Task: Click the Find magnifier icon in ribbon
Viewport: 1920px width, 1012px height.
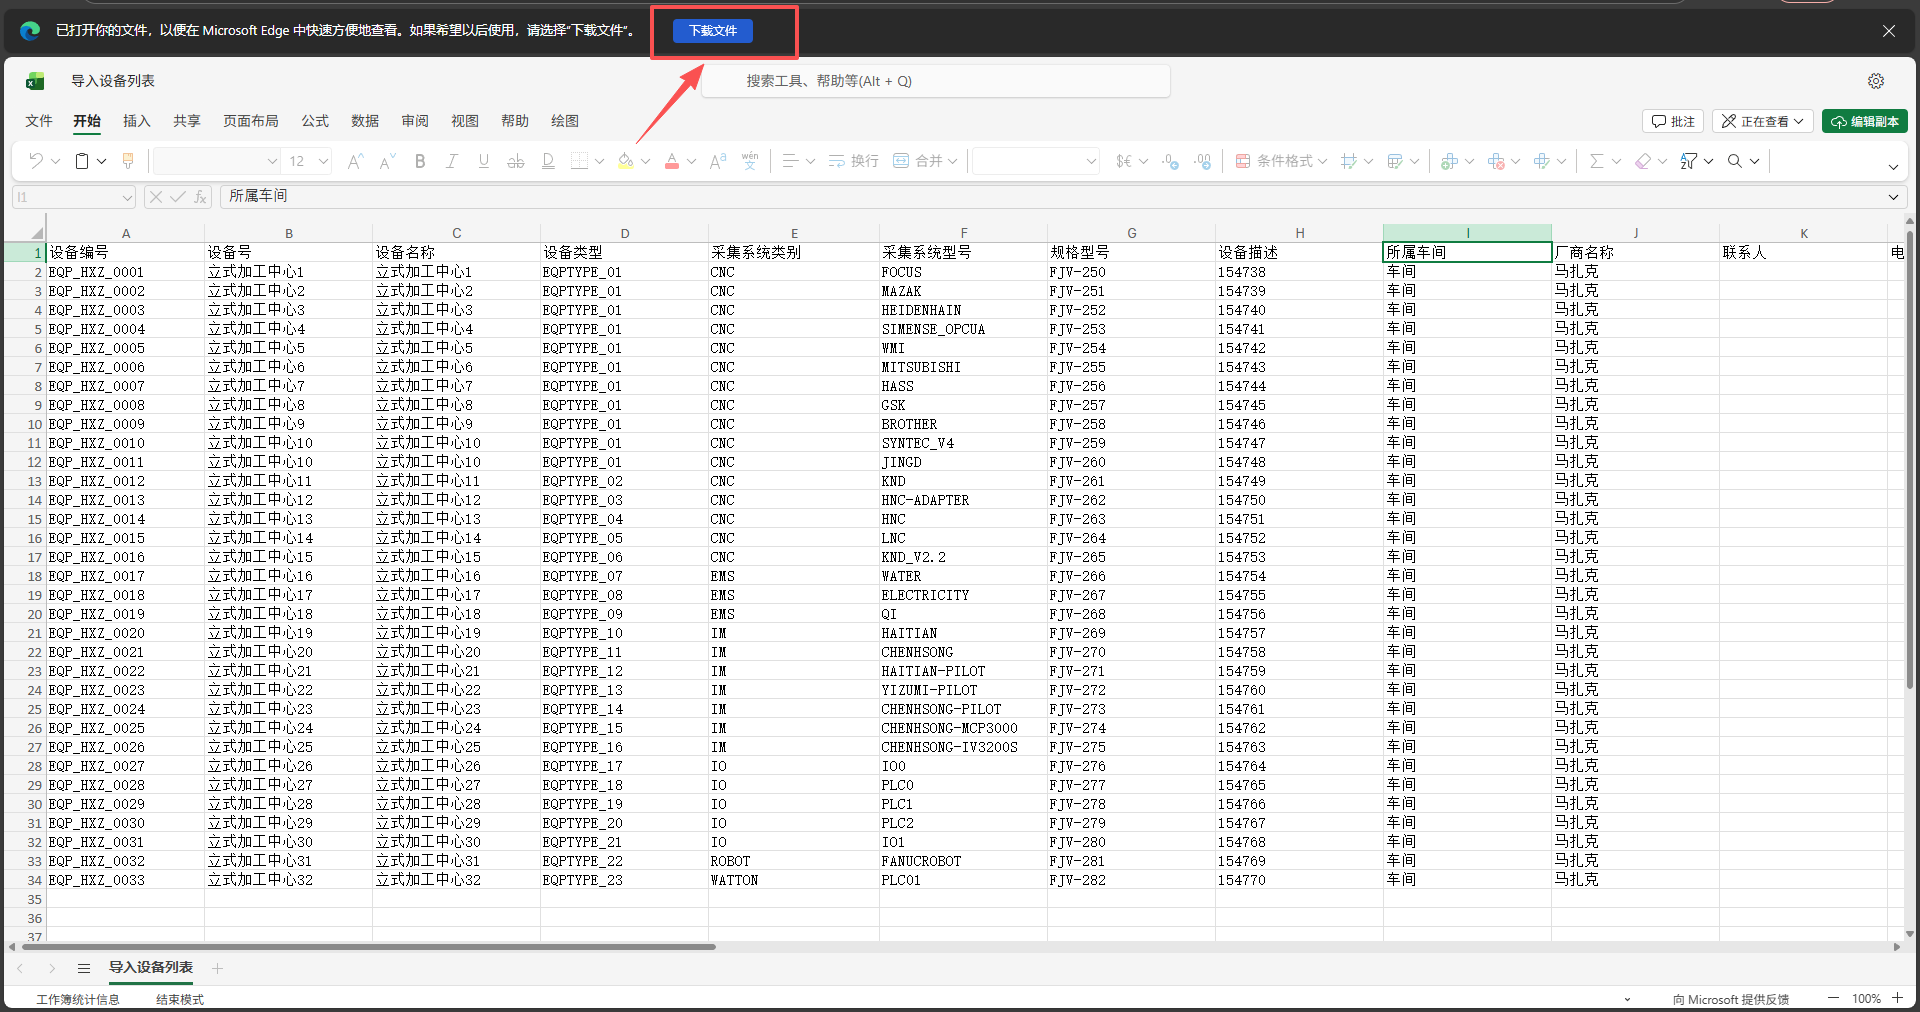Action: click(x=1735, y=161)
